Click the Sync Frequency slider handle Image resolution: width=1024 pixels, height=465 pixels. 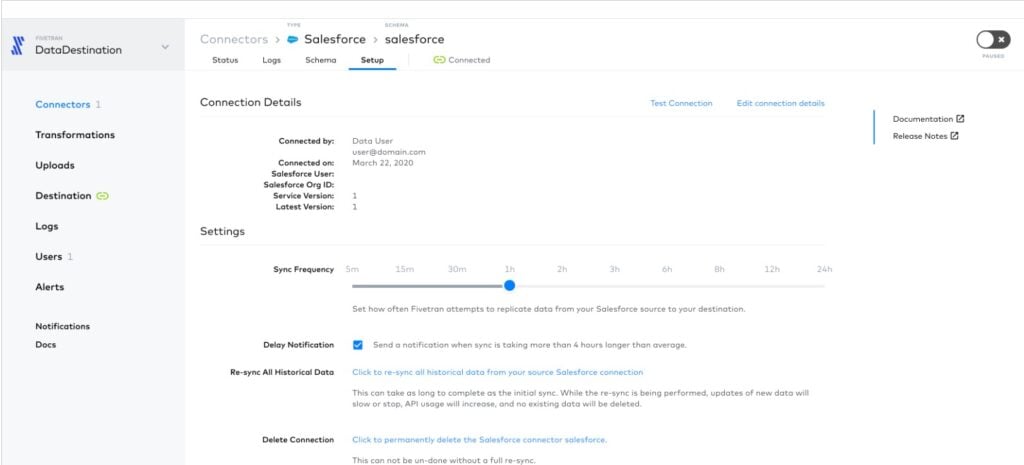coord(509,285)
